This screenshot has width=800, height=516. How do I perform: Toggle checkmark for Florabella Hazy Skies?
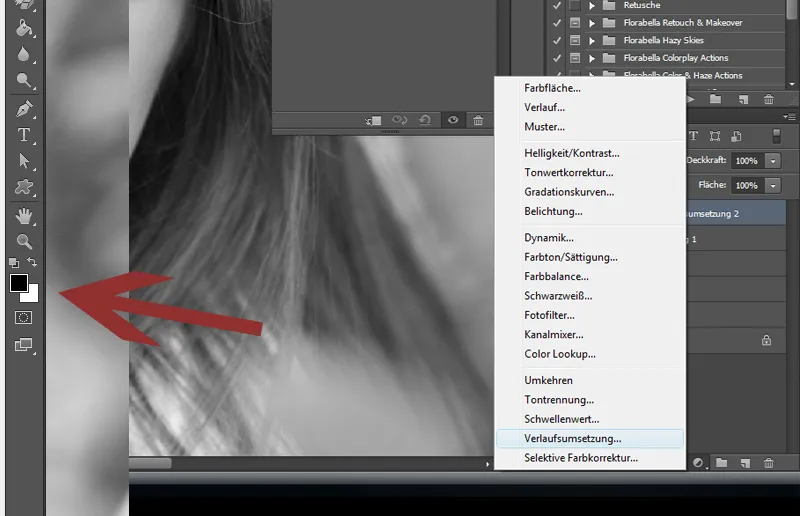click(x=557, y=40)
